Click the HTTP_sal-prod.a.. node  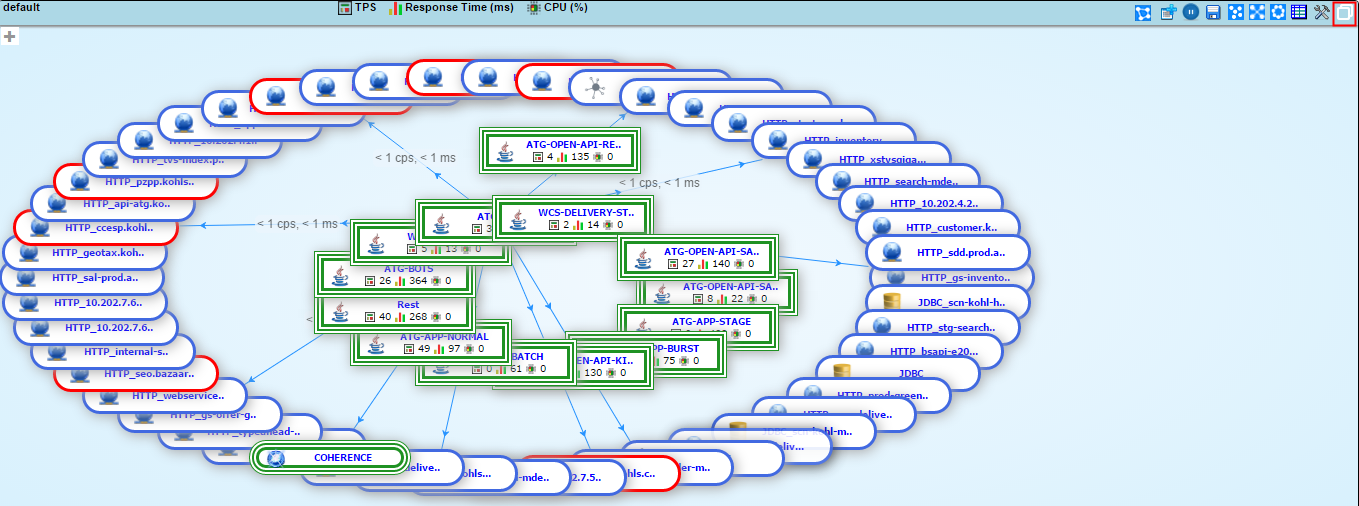tap(82, 277)
